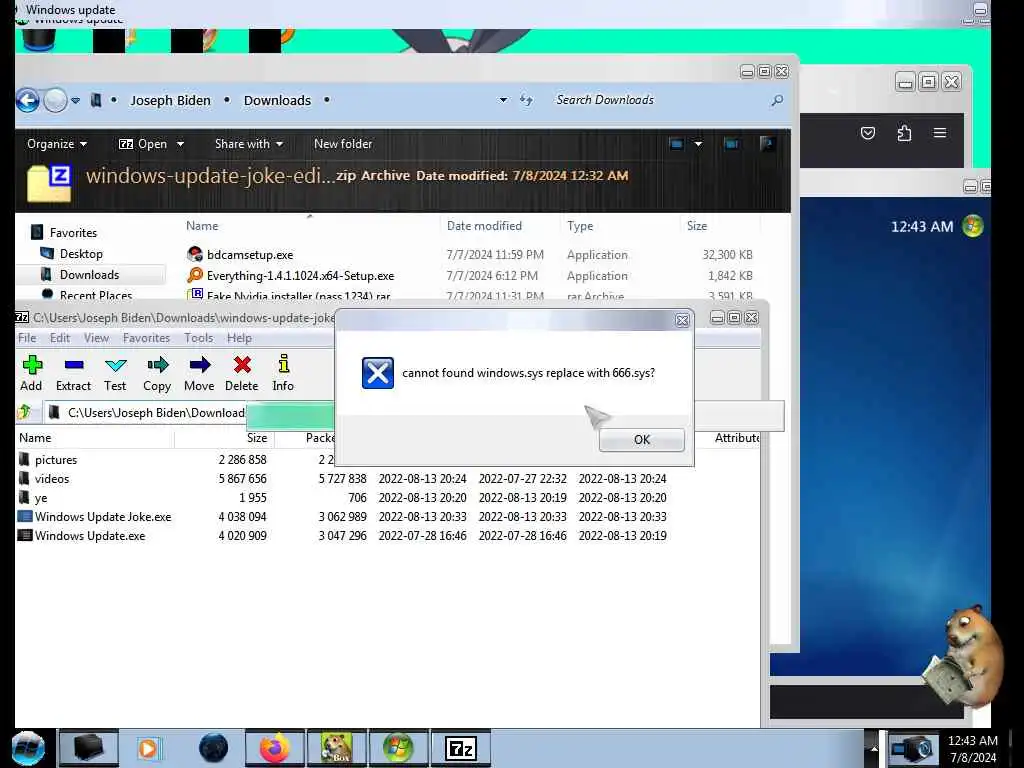Open media player taskbar icon
The image size is (1024, 768).
pos(148,748)
